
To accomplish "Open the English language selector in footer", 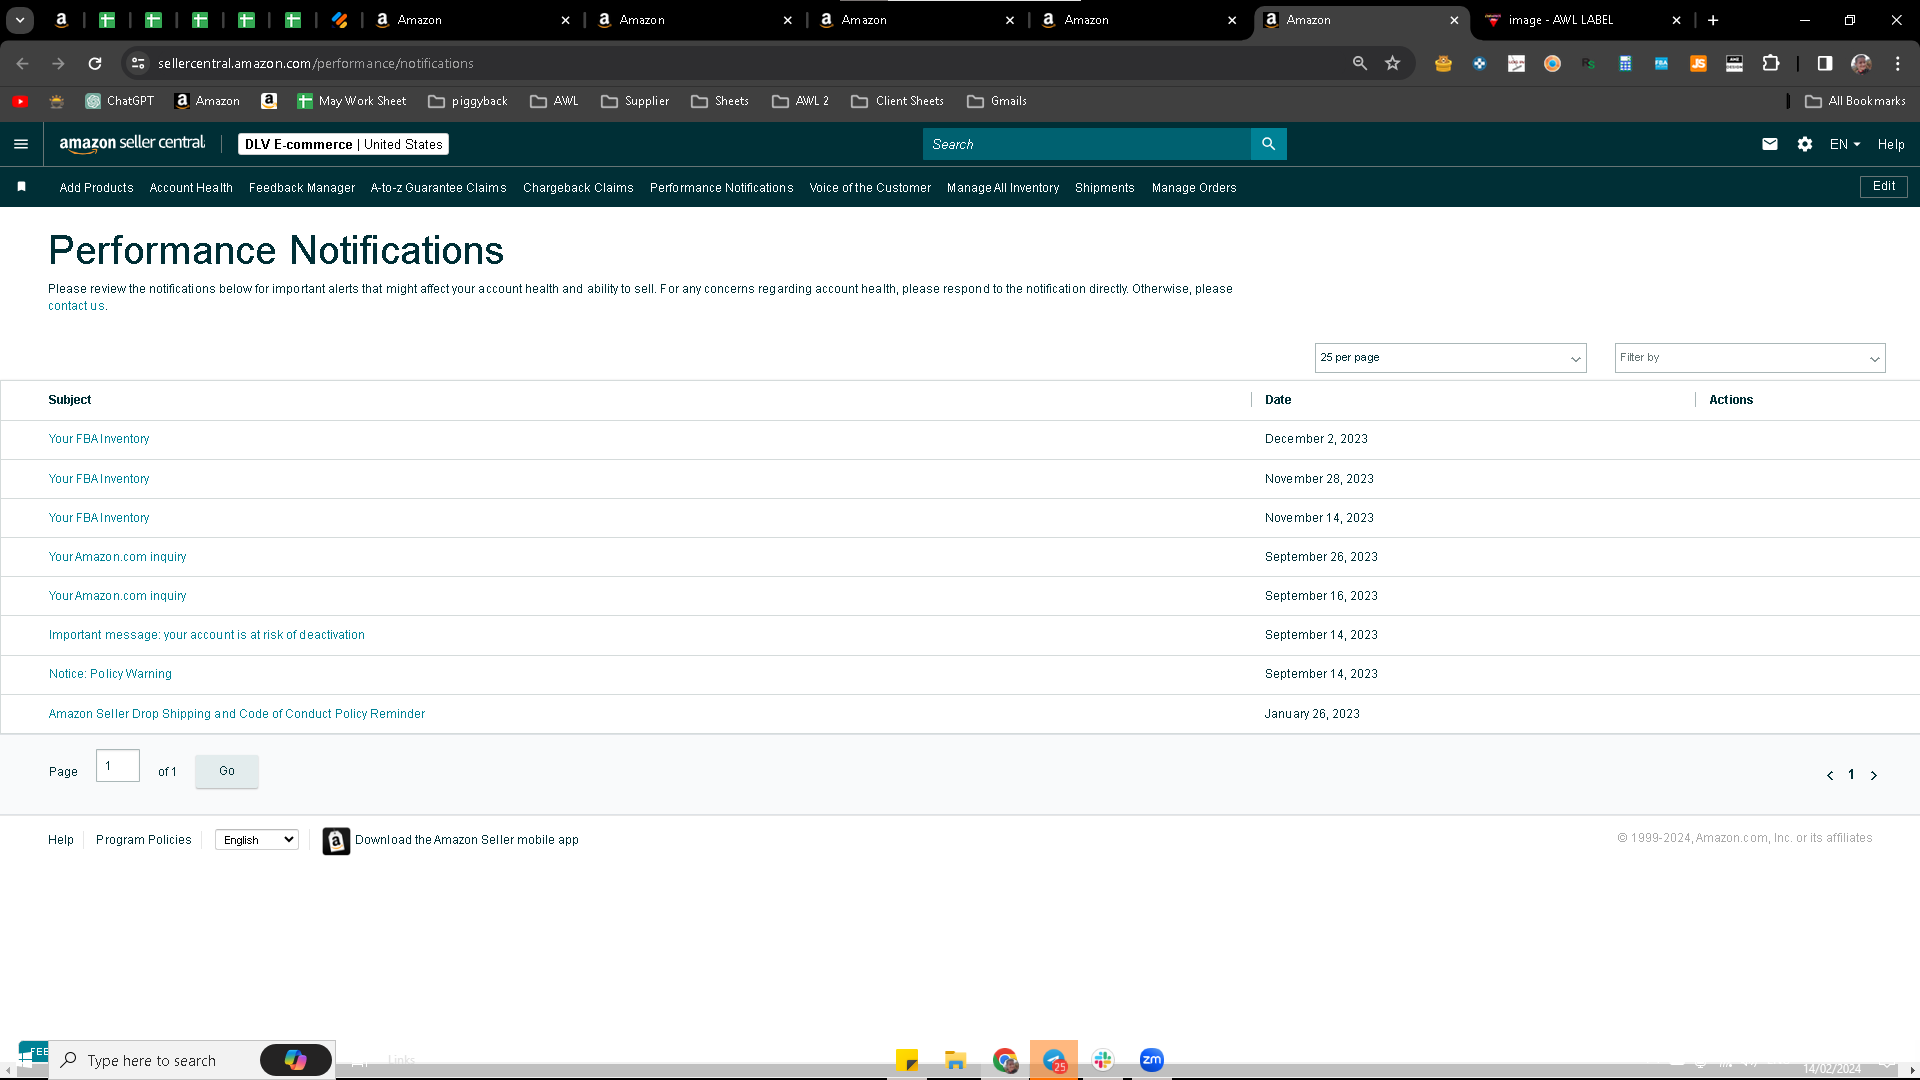I will pos(257,840).
